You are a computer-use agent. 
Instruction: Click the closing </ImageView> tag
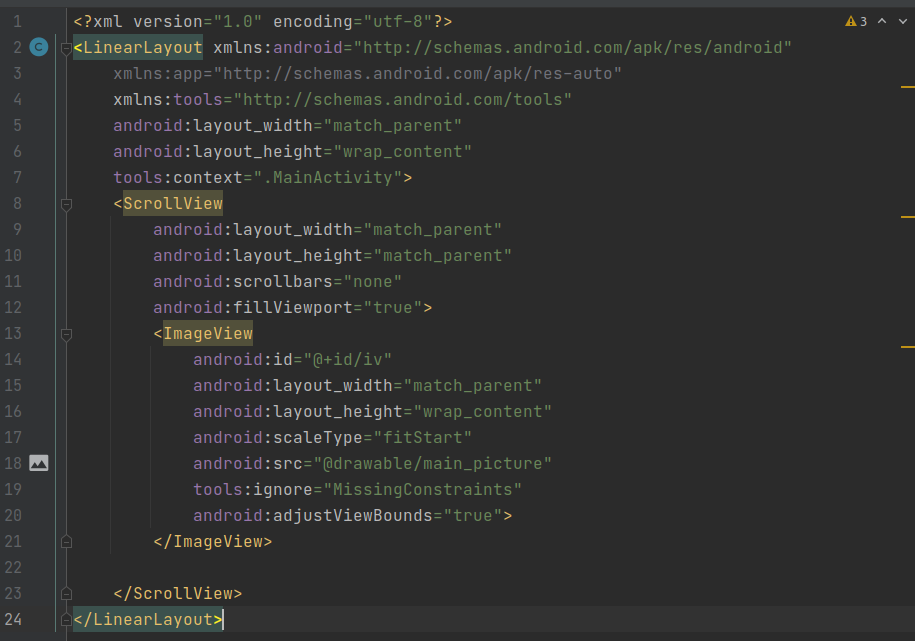coord(213,541)
